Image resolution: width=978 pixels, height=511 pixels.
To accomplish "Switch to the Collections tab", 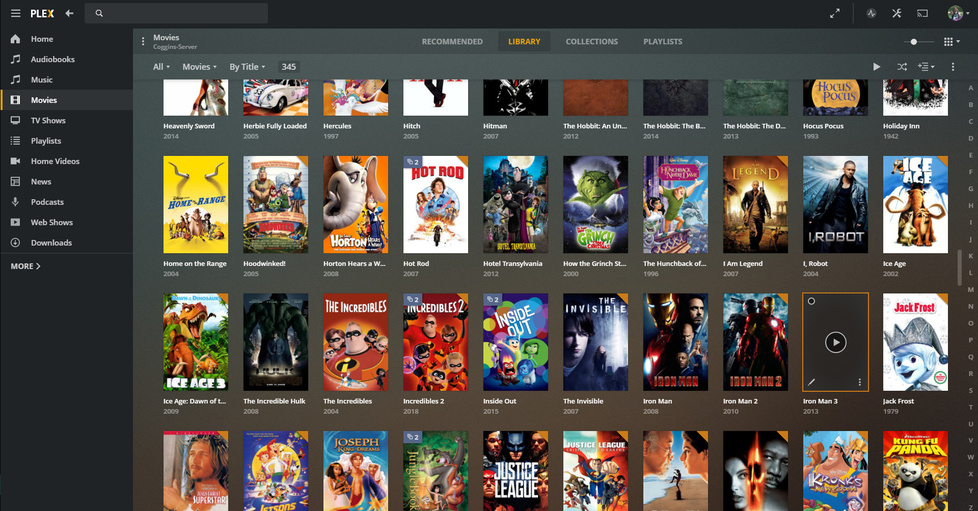I will (x=592, y=42).
